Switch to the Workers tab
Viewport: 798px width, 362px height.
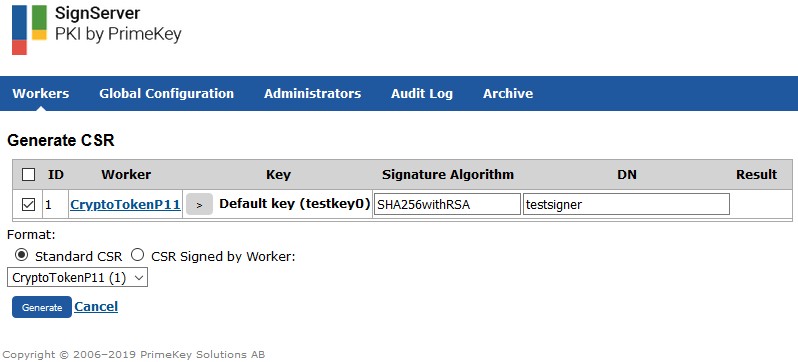click(41, 94)
